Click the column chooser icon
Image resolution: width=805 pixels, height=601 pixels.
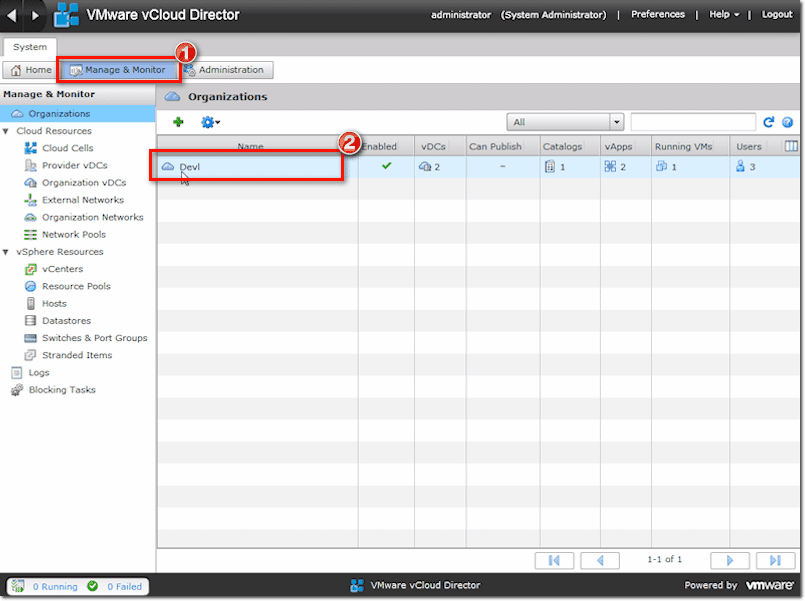coord(791,146)
